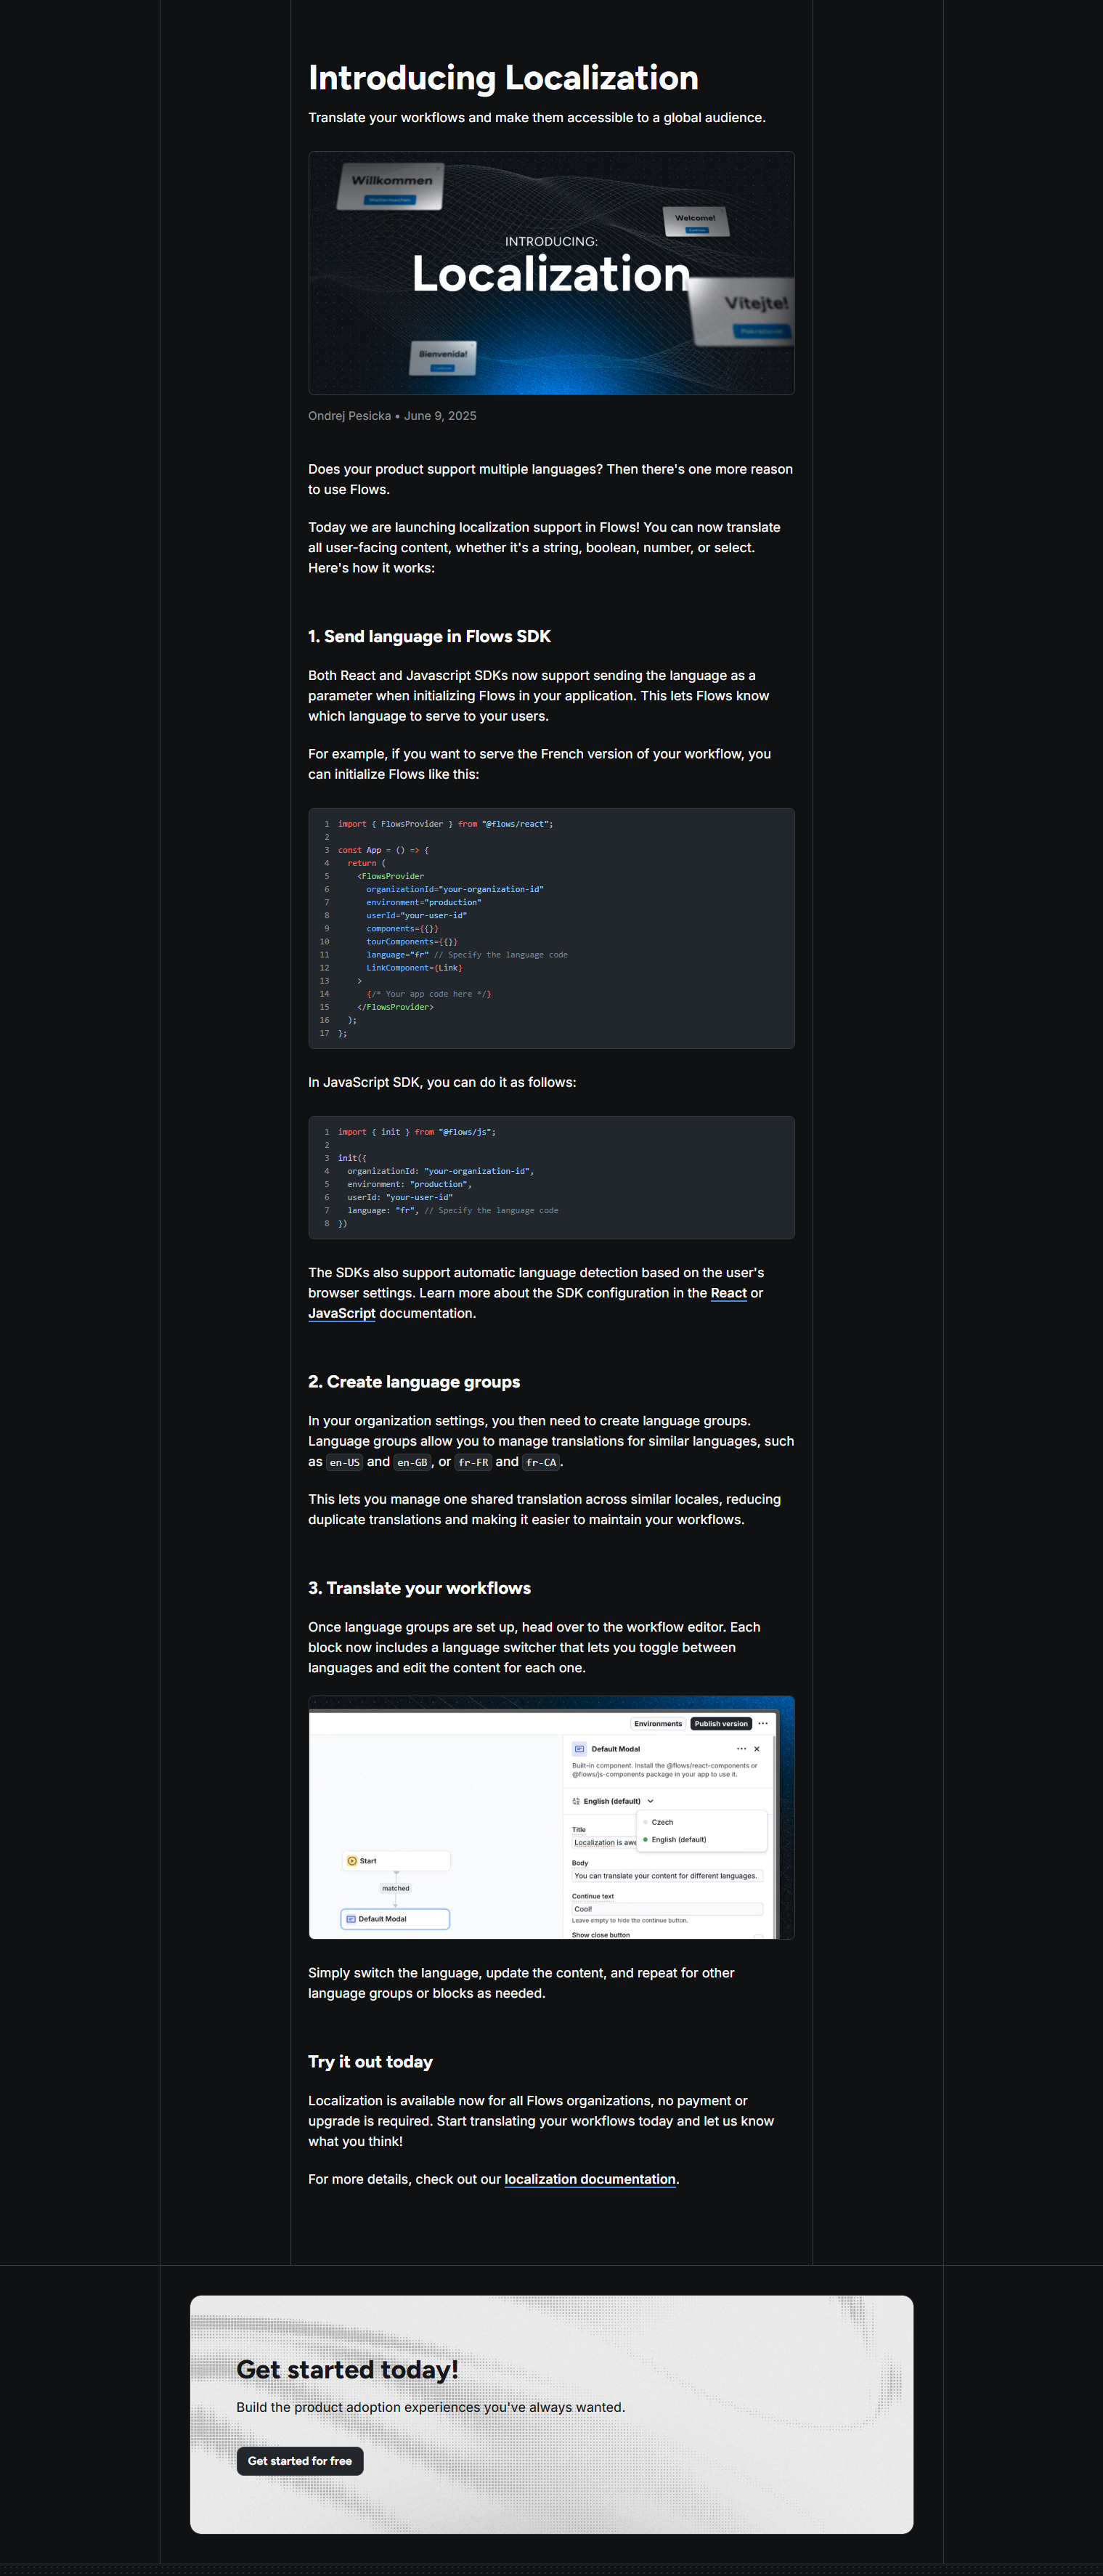Click the heading 3. Translate your workflows
Image resolution: width=1103 pixels, height=2576 pixels.
point(419,1588)
